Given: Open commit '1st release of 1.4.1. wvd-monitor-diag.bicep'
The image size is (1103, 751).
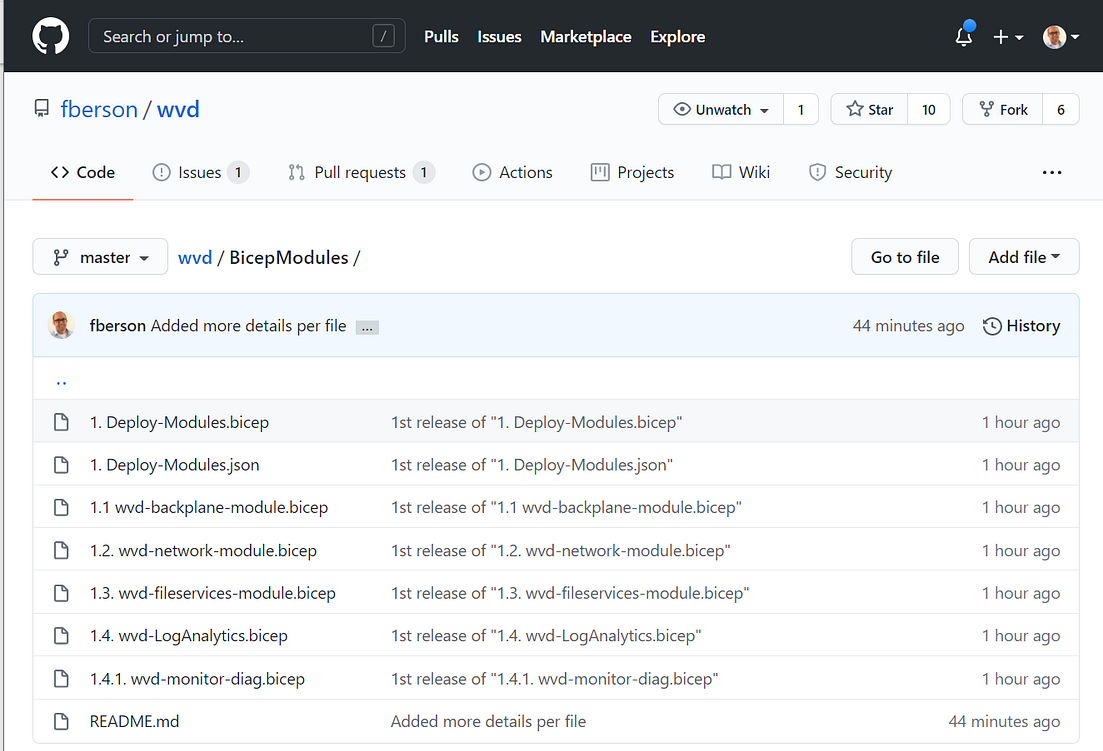Looking at the screenshot, I should point(554,679).
